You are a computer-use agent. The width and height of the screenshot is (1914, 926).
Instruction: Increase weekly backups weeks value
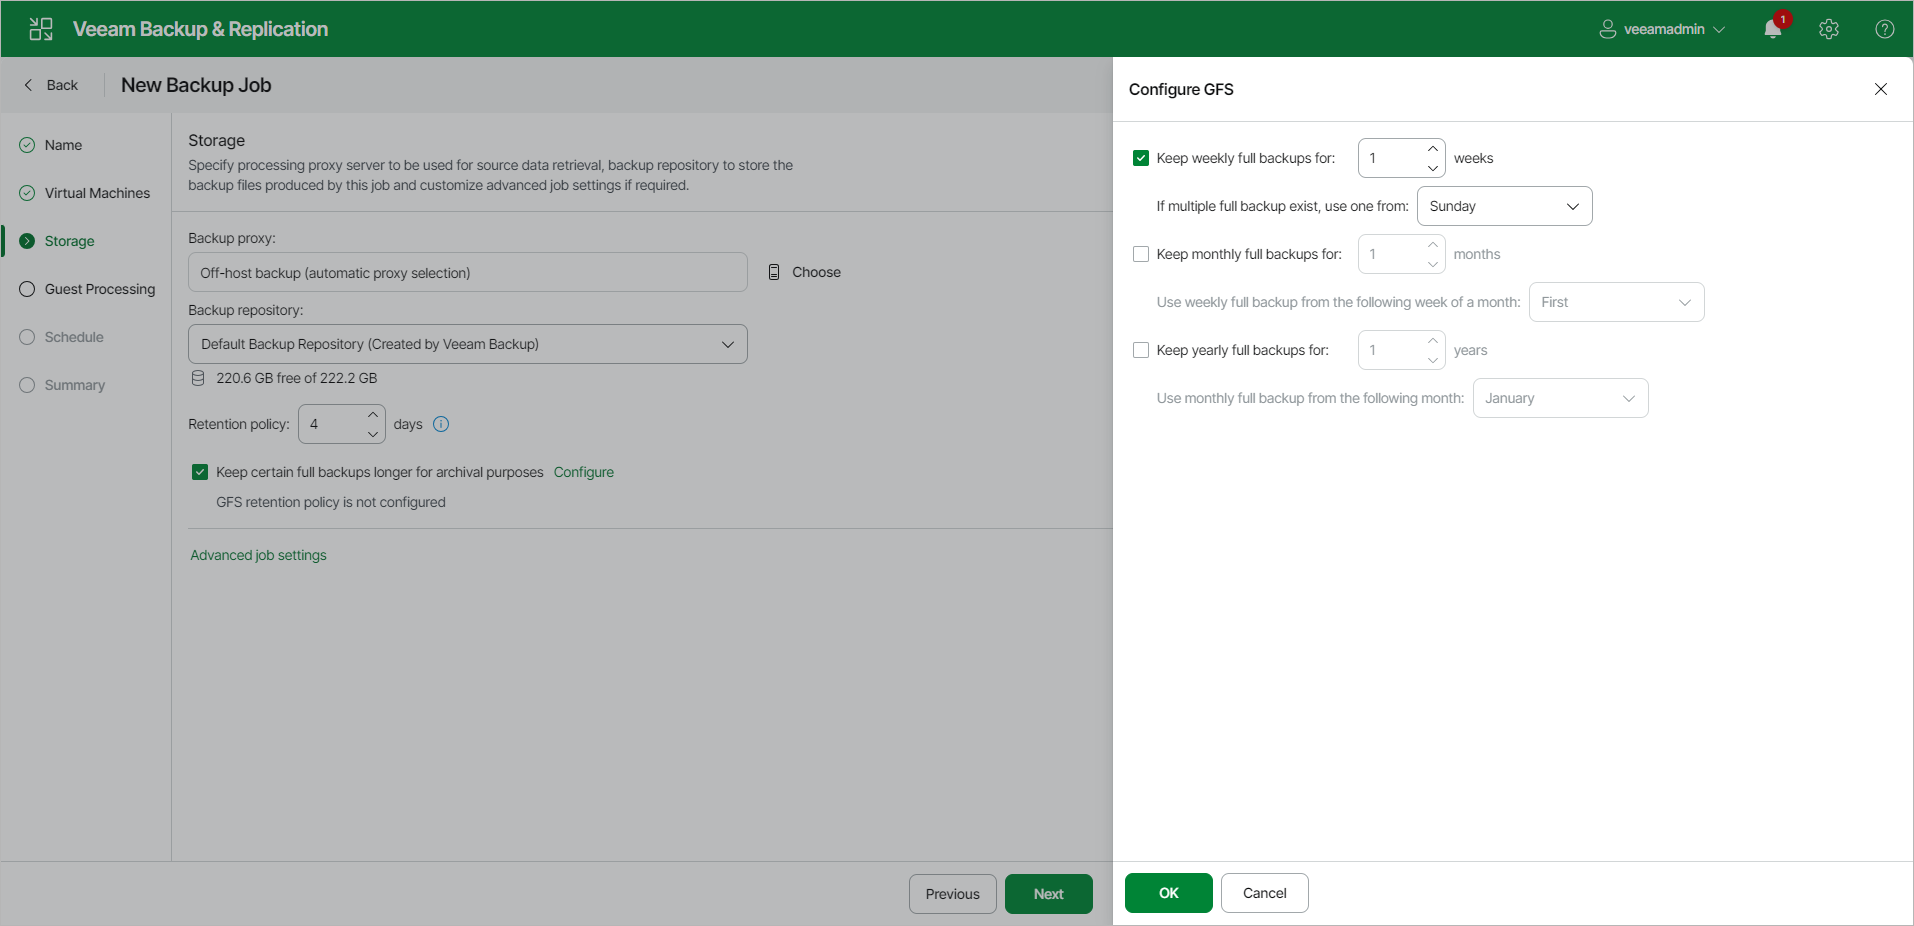pos(1433,149)
